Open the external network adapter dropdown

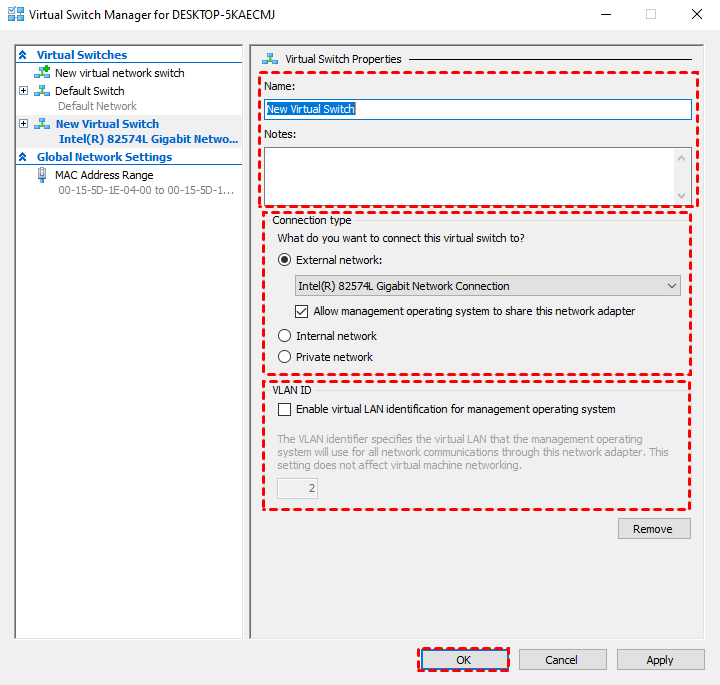[487, 286]
